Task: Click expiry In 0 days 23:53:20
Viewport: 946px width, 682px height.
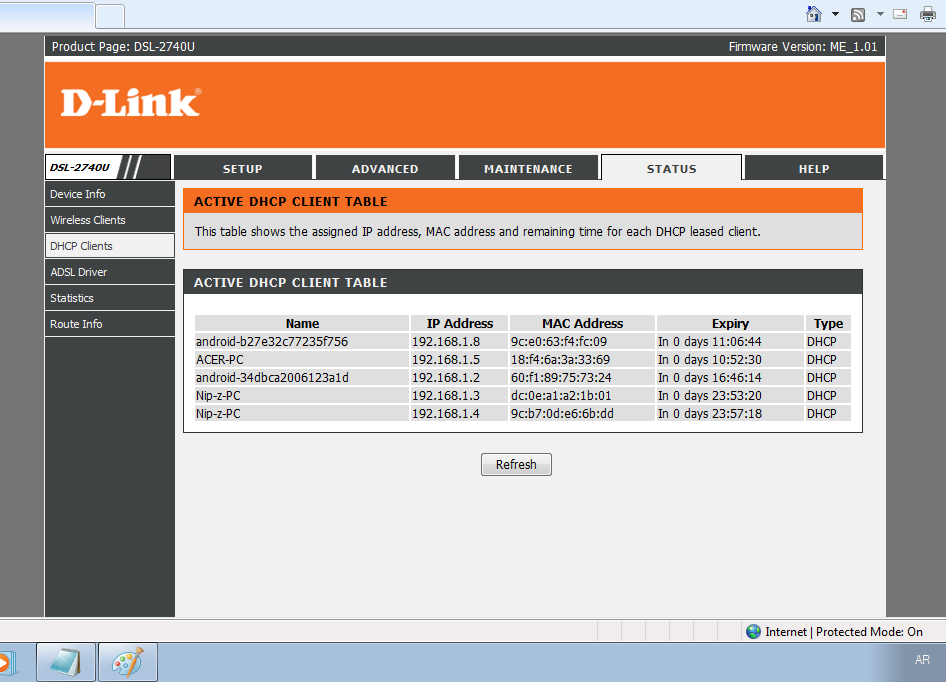Action: [x=710, y=396]
